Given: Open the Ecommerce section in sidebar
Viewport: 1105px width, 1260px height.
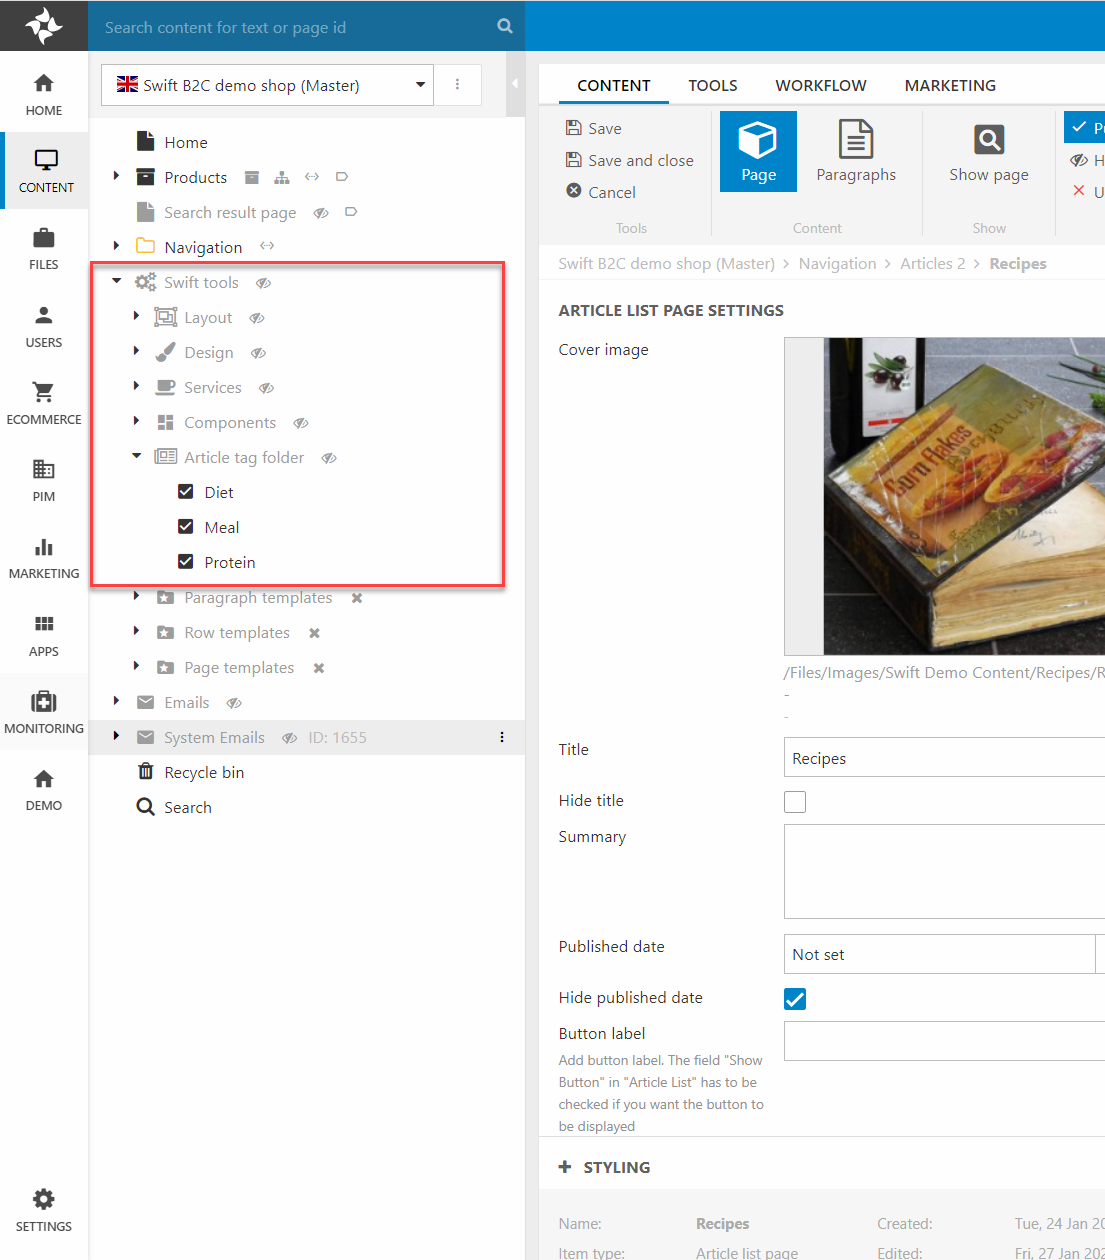Looking at the screenshot, I should tap(43, 403).
